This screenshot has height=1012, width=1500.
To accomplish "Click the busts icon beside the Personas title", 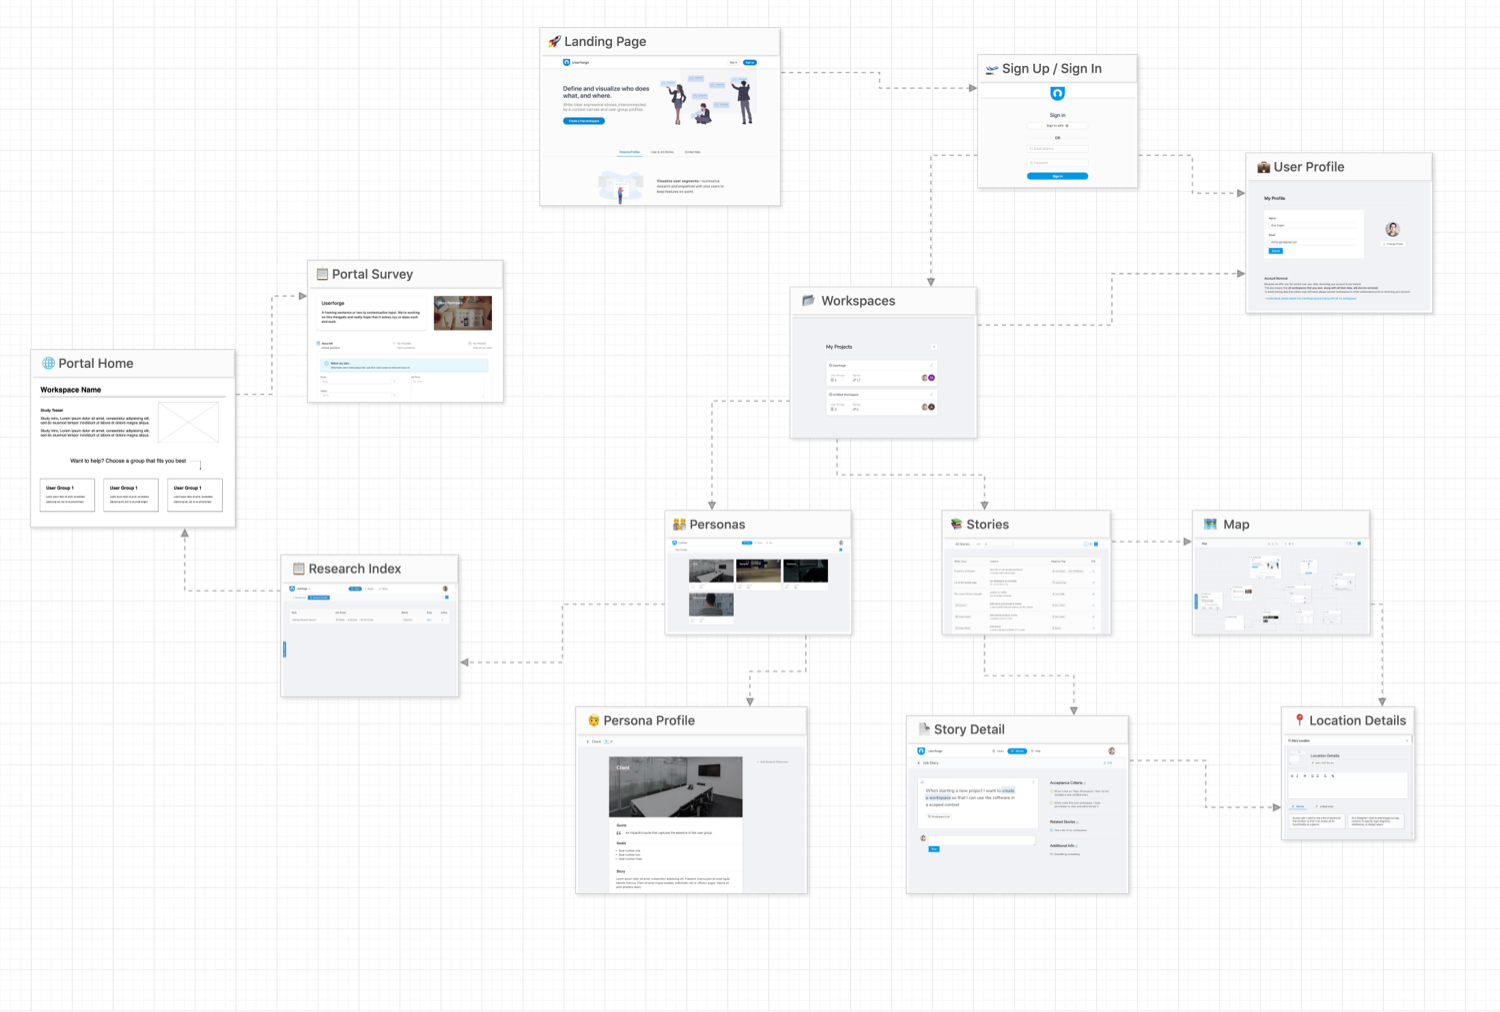I will pos(678,524).
